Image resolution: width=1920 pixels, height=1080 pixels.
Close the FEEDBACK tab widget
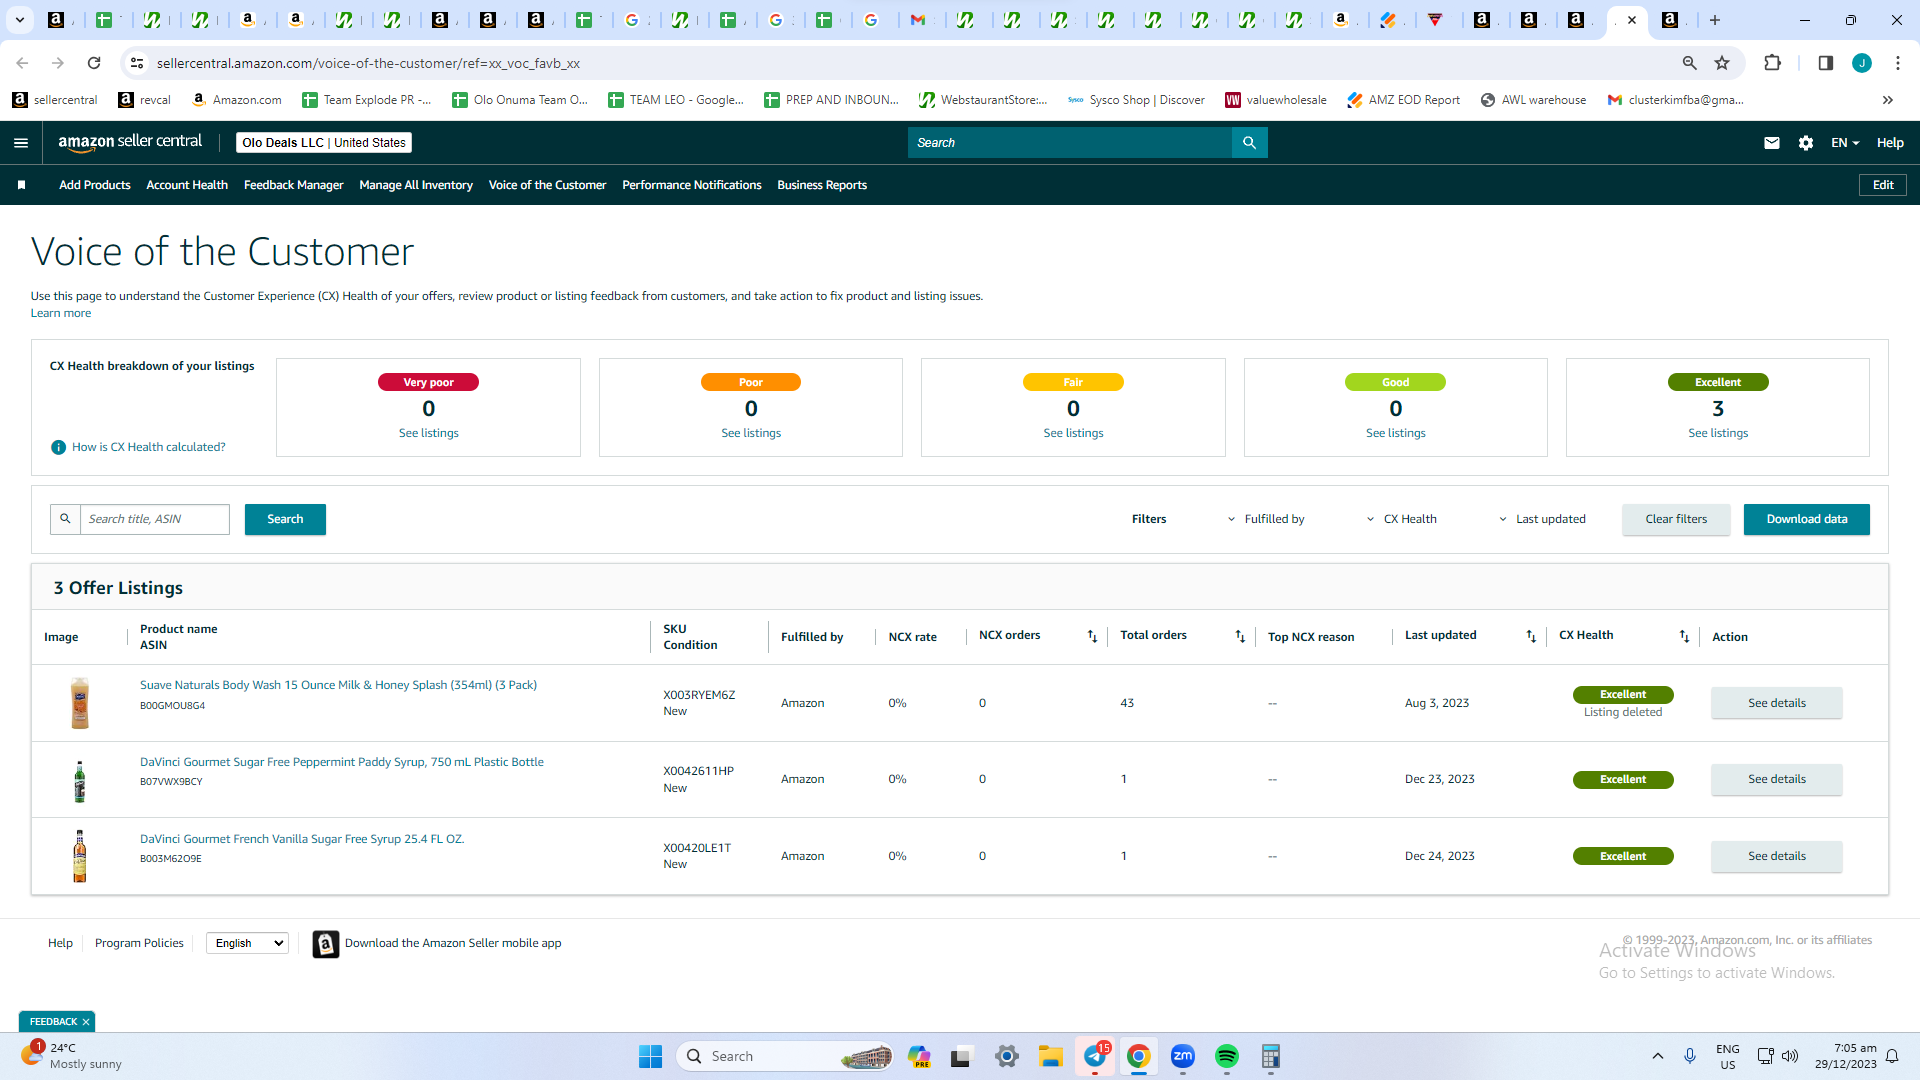(86, 1022)
